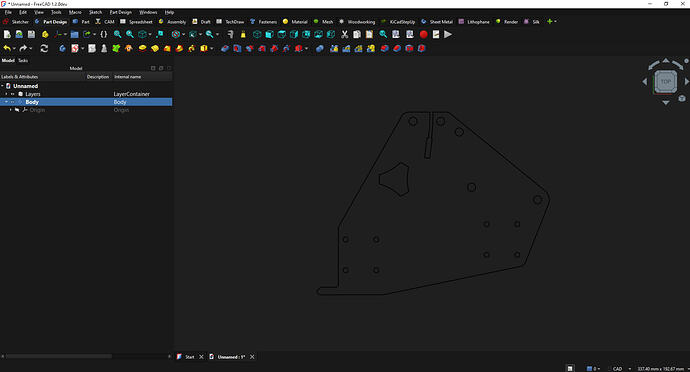Image resolution: width=690 pixels, height=372 pixels.
Task: Click the Cut scissors icon
Action: 345,34
